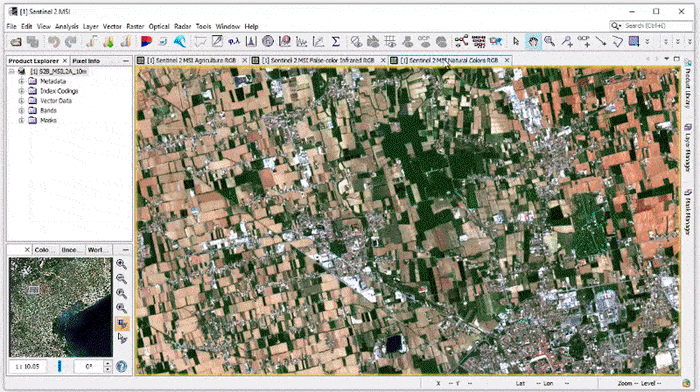Open the Raster menu
Screen dimensions: 700x392
pyautogui.click(x=135, y=26)
